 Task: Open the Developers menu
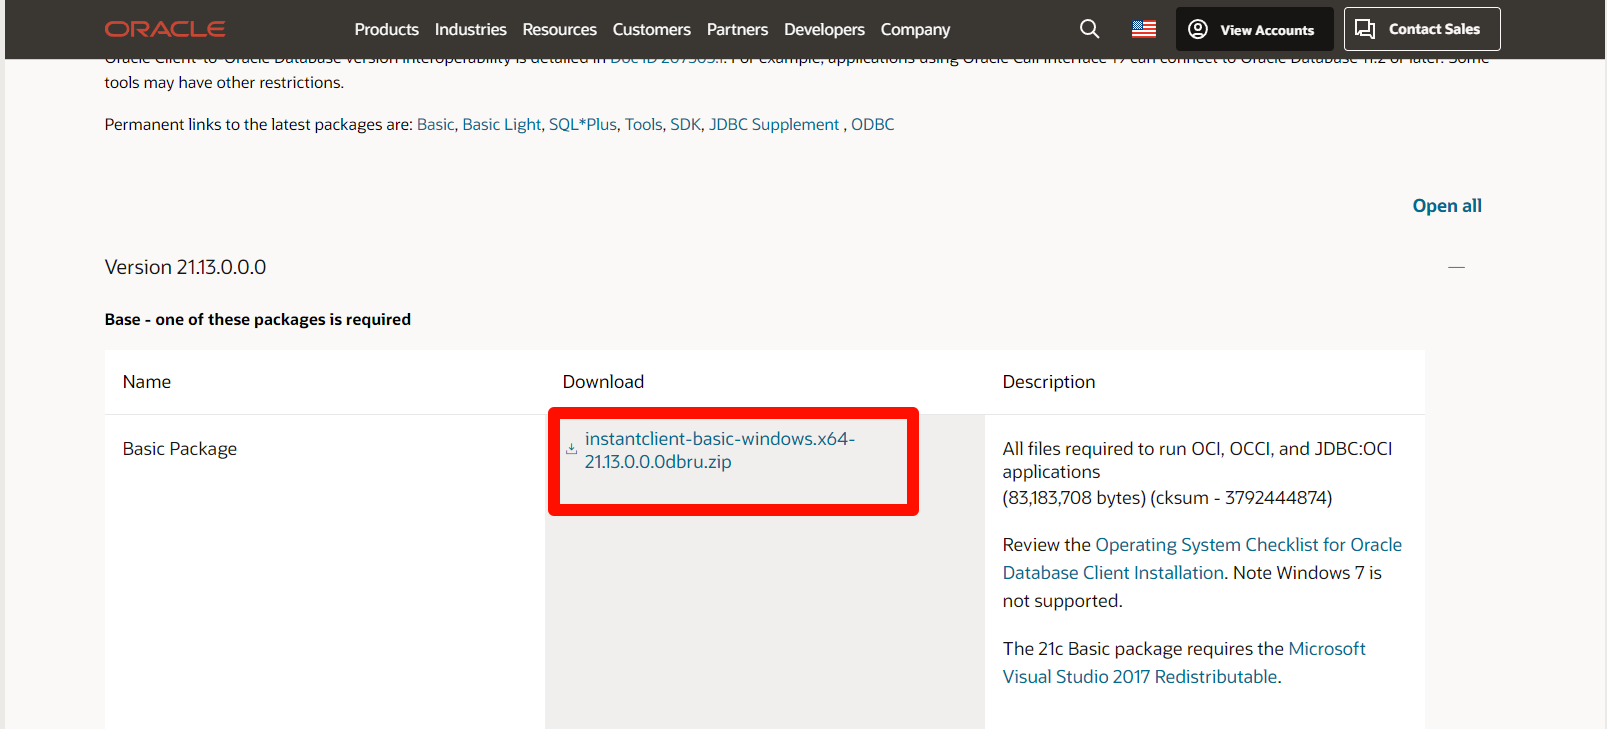[825, 30]
